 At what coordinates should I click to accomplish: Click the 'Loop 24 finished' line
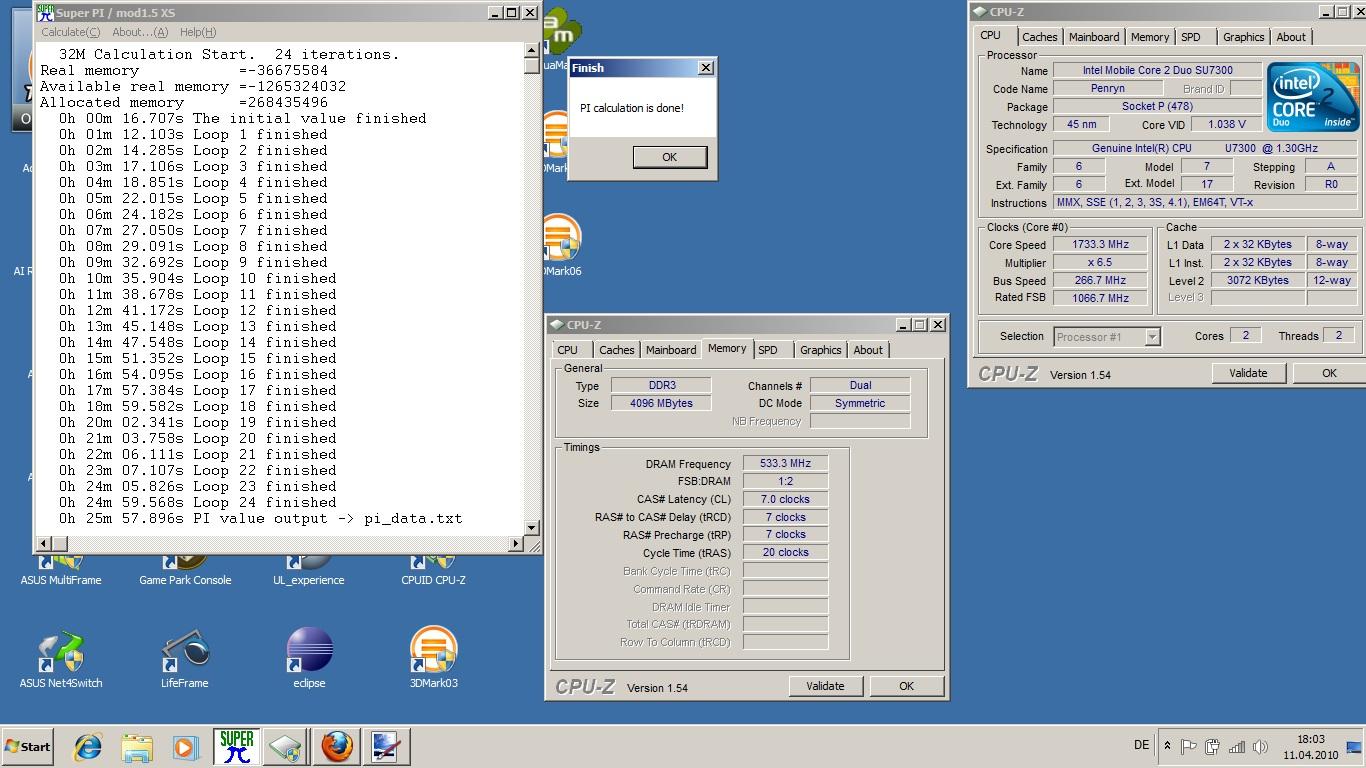click(198, 502)
